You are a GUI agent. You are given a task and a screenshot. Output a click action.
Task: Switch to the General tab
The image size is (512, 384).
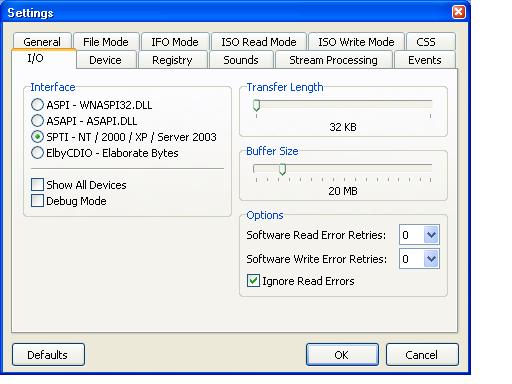(42, 41)
